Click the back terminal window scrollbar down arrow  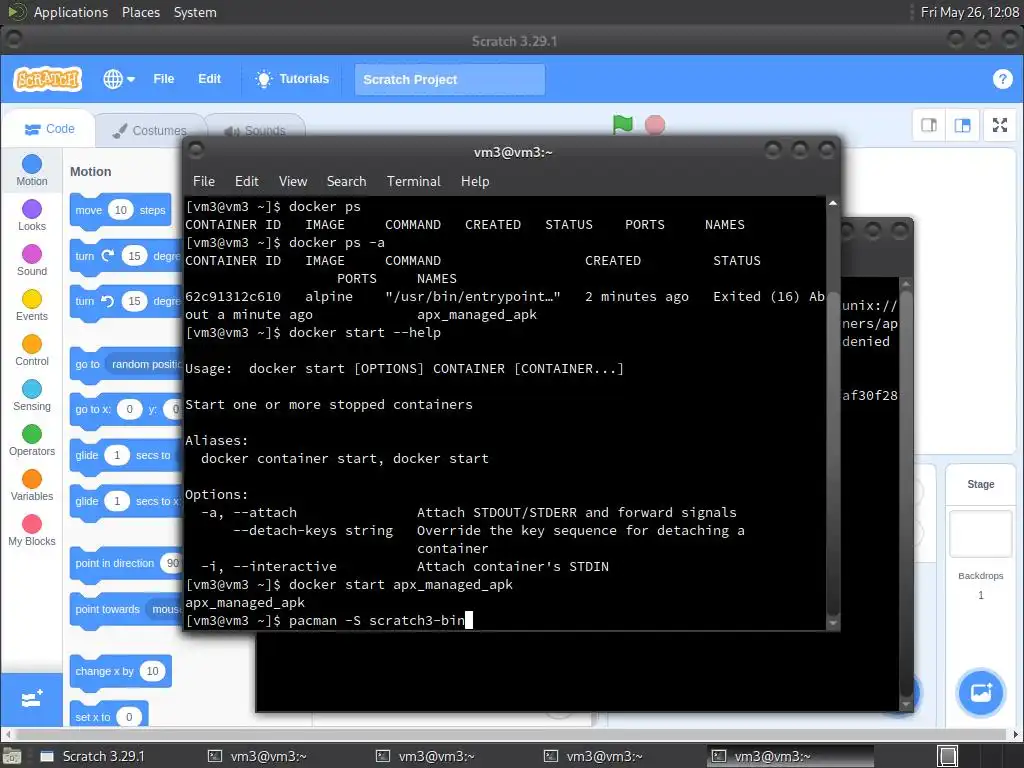[x=906, y=704]
